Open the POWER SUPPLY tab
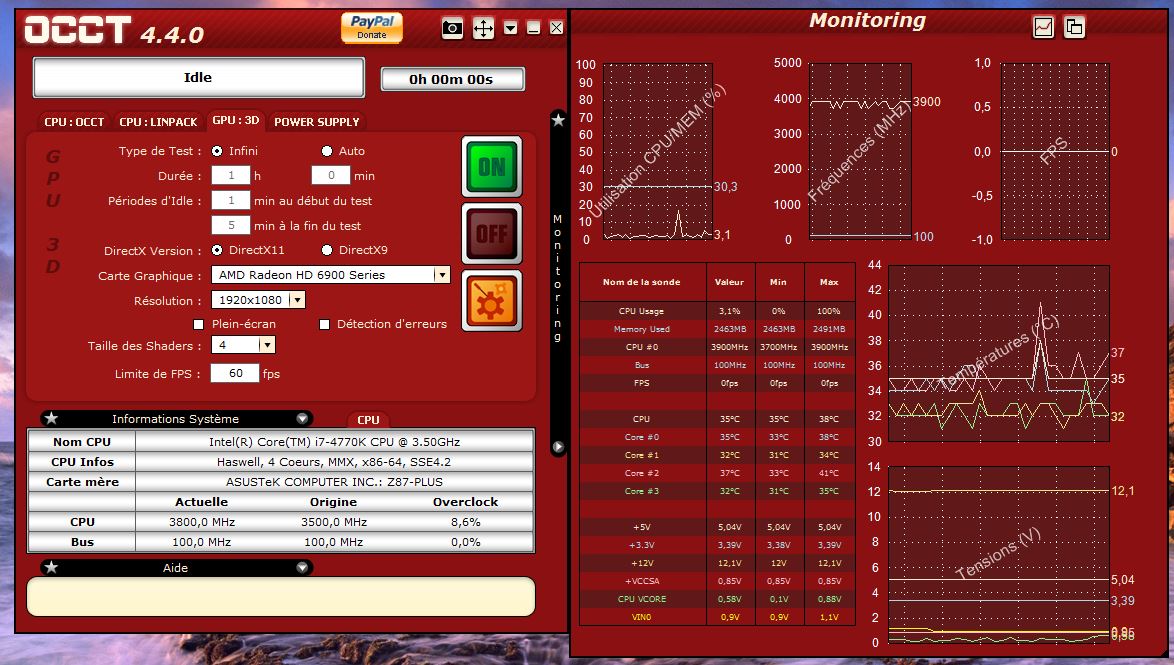The width and height of the screenshot is (1174, 665). (x=317, y=121)
